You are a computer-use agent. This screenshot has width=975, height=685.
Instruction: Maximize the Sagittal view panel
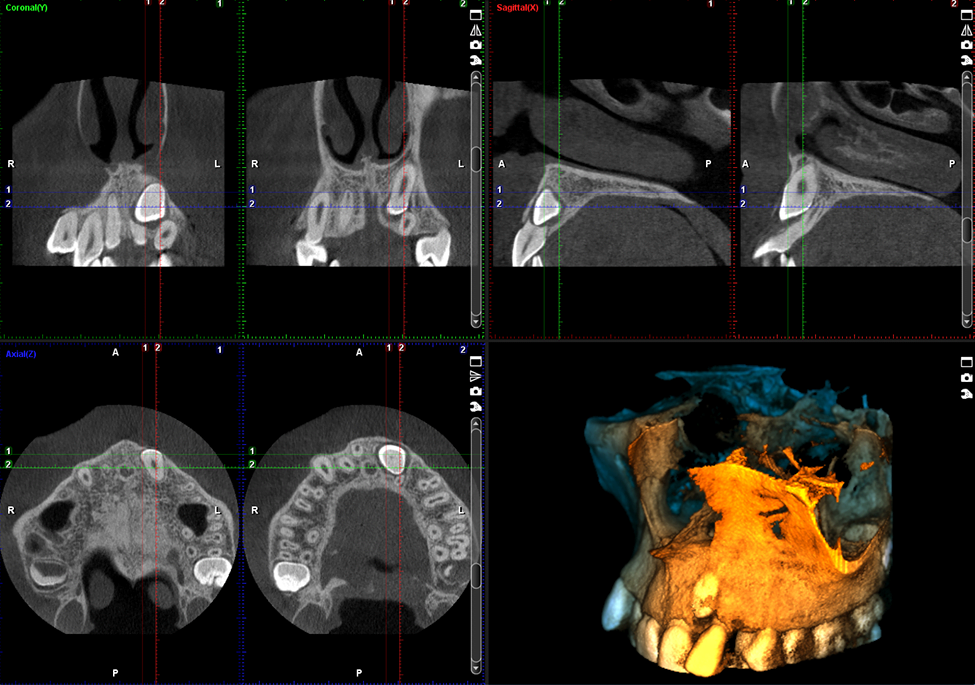[966, 15]
